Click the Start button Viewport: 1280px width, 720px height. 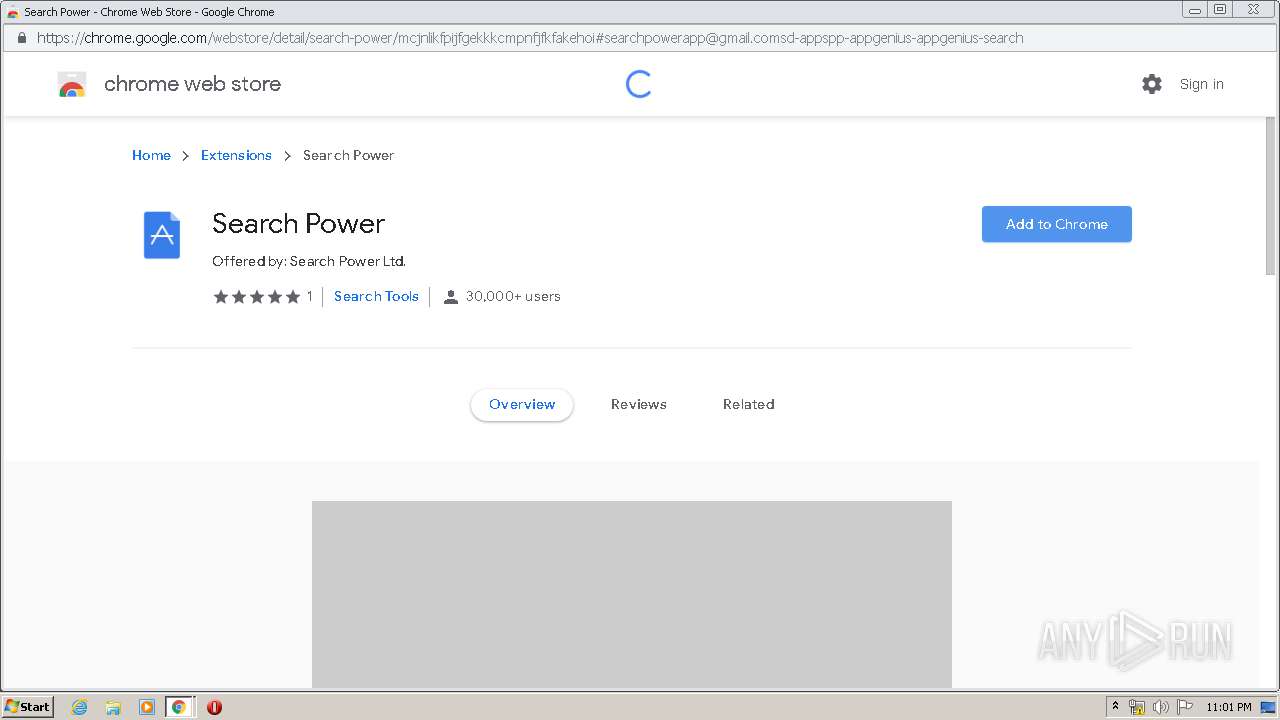(x=27, y=707)
